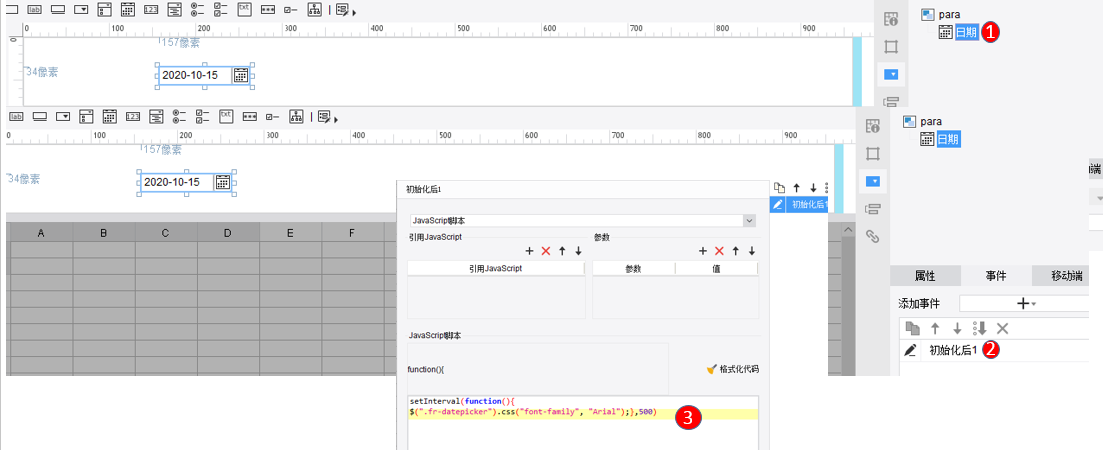This screenshot has height=450, width=1106.
Task: Select the label widget in the lower toolbar
Action: 16,116
